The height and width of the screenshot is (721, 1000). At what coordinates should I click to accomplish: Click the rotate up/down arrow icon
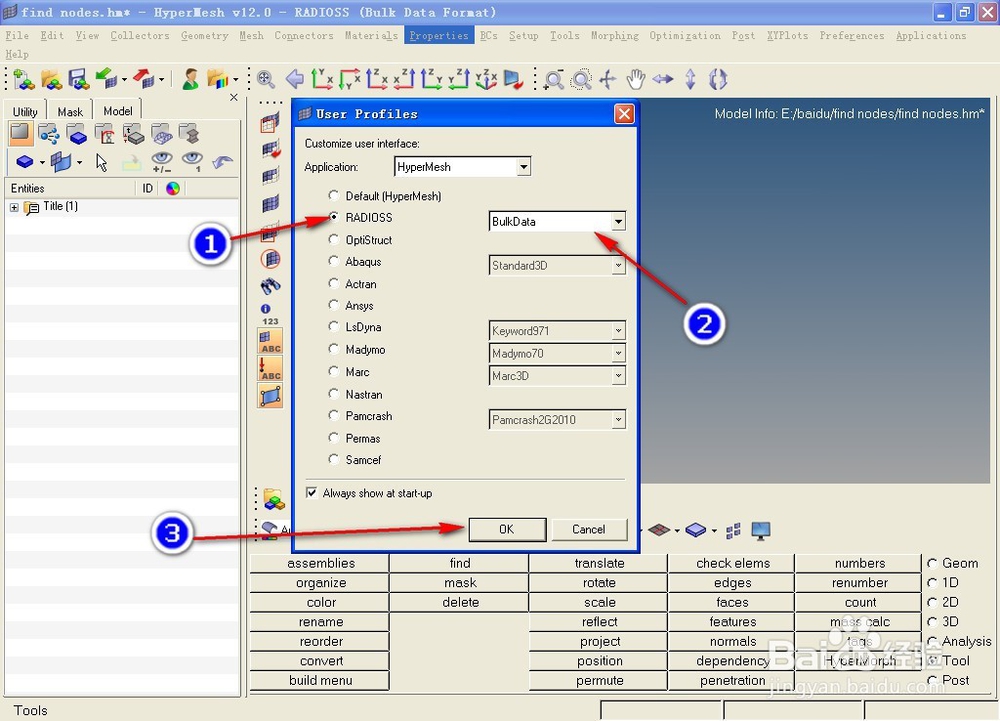[x=690, y=80]
